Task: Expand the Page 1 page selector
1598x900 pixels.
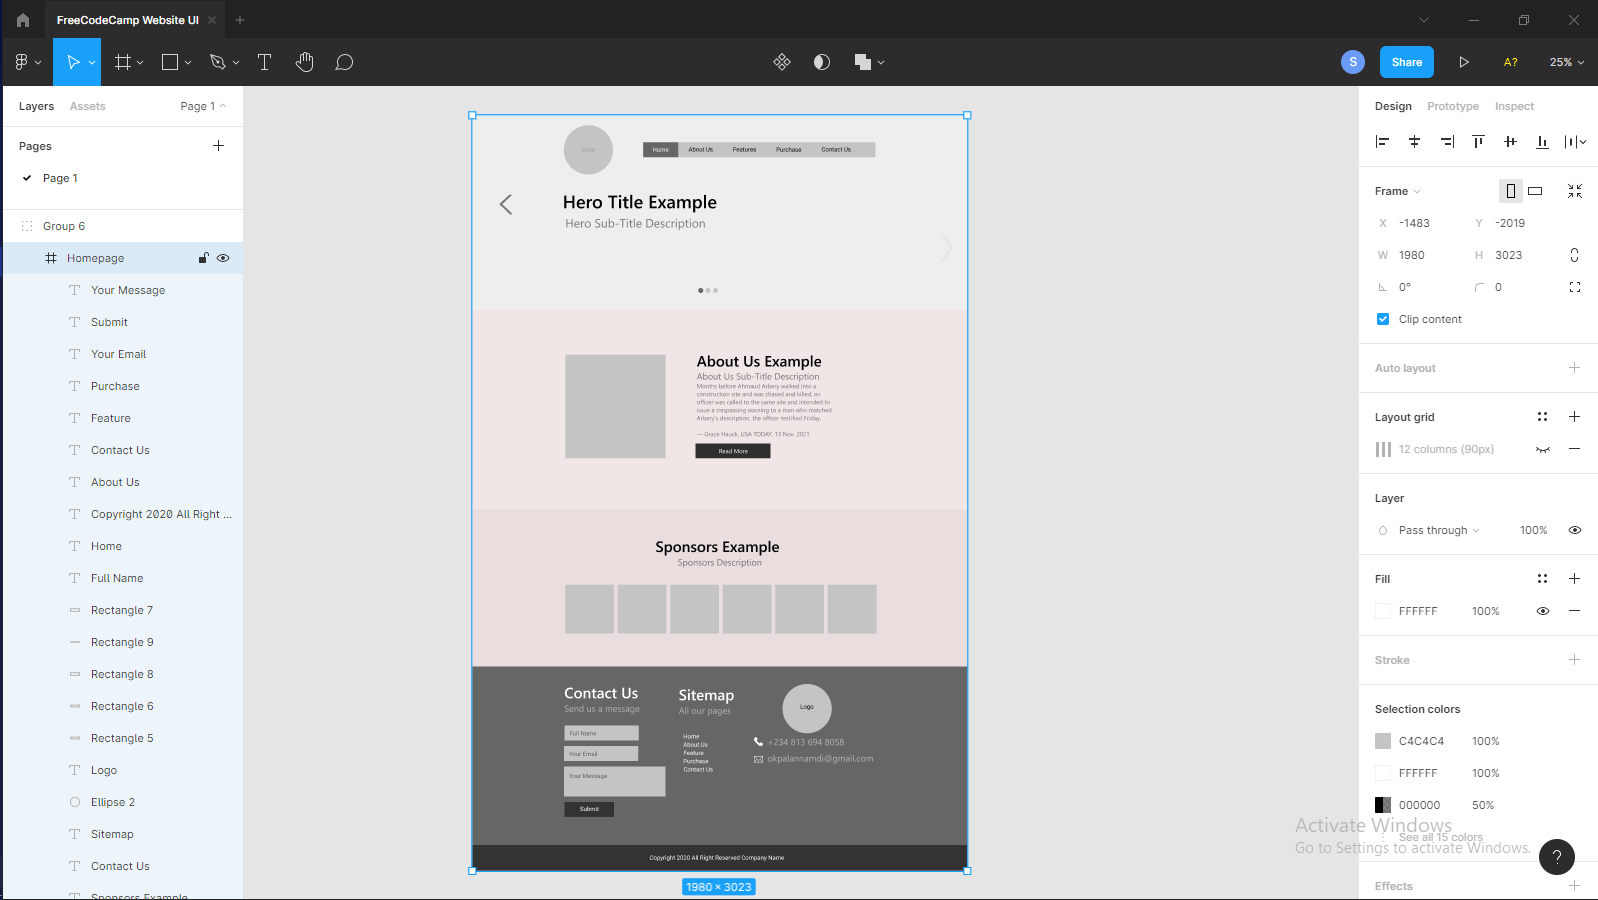Action: coord(203,106)
